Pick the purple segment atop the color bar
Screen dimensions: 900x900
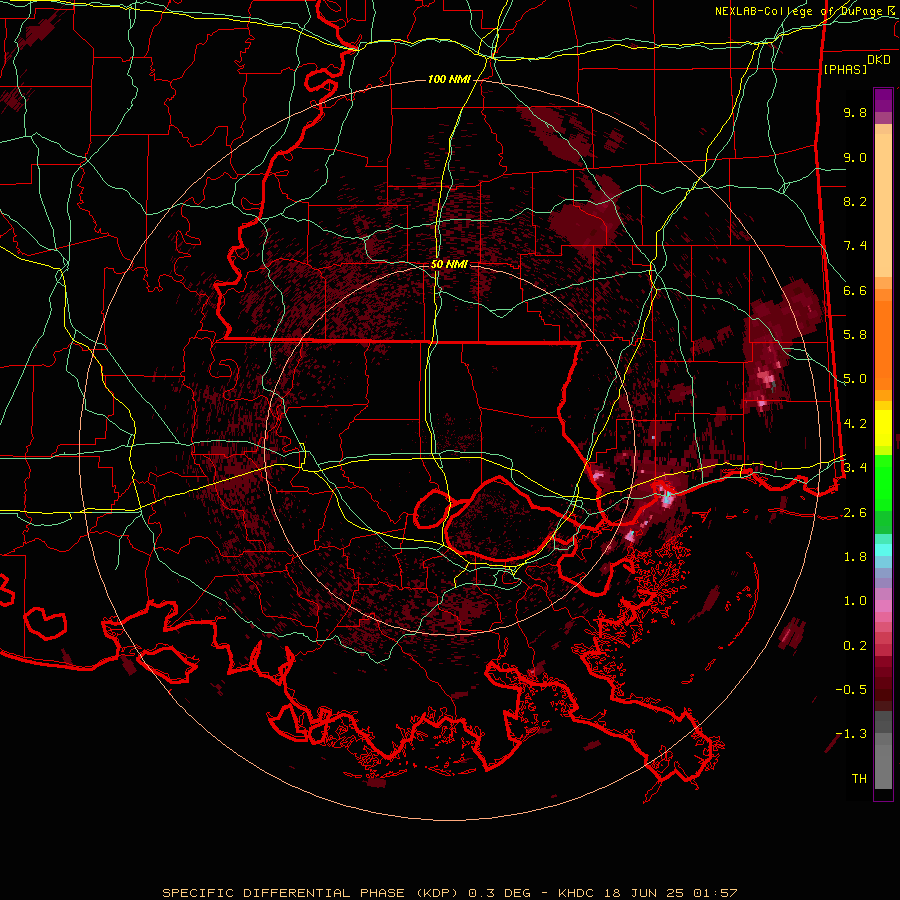[x=883, y=101]
